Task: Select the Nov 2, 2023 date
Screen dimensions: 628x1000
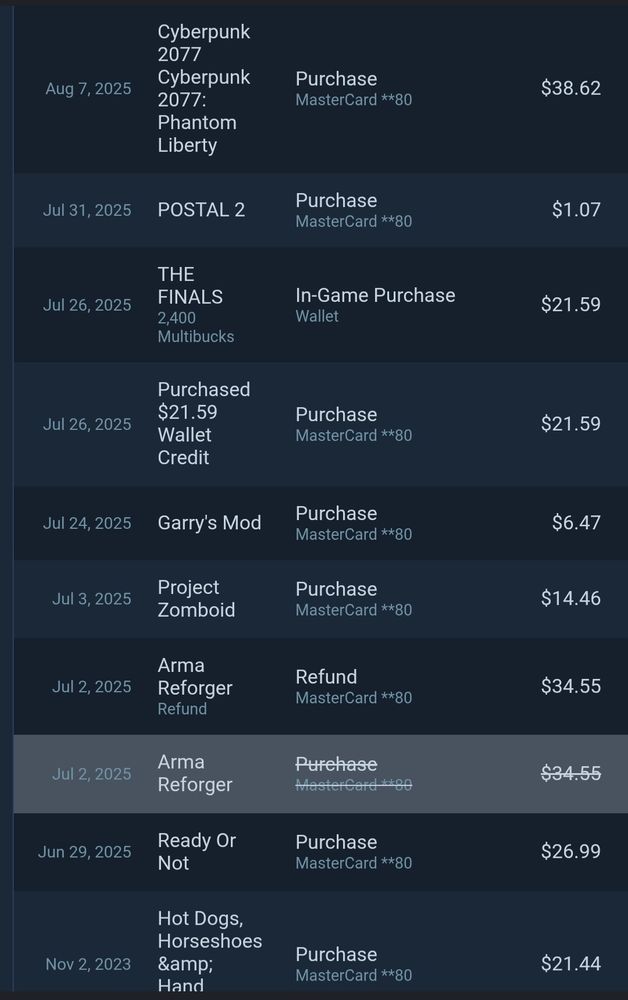Action: [x=88, y=964]
